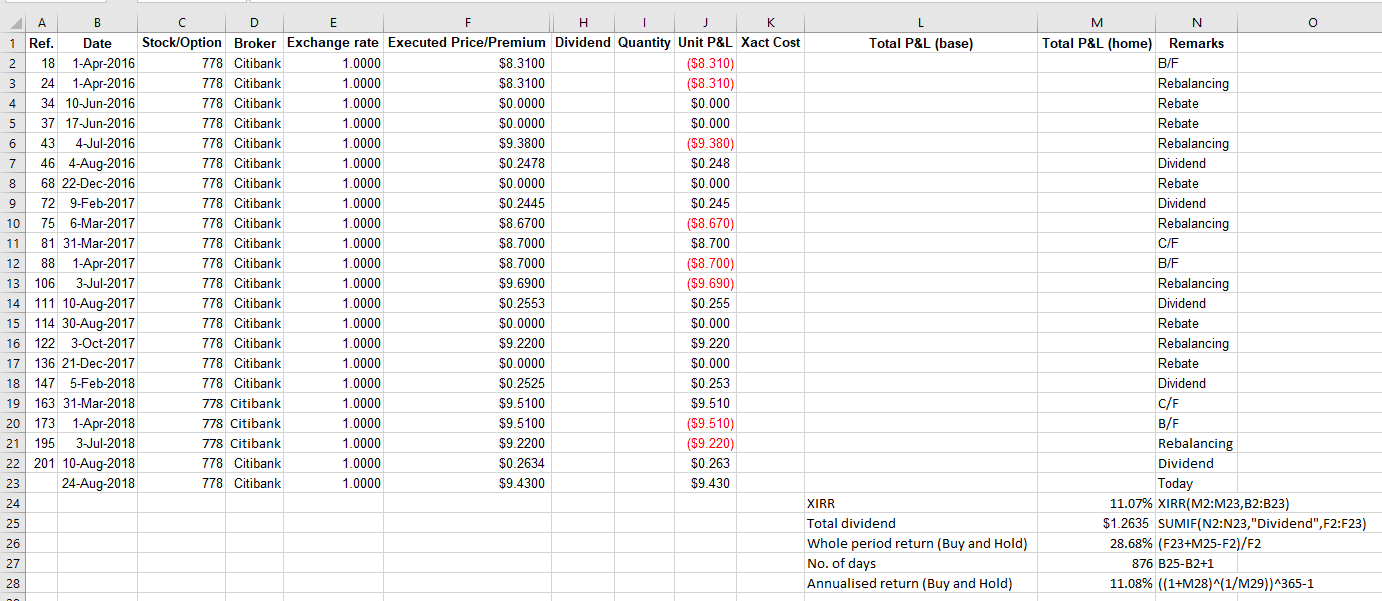The width and height of the screenshot is (1382, 601).
Task: Select the price cell $9.4300
Action: (467, 483)
